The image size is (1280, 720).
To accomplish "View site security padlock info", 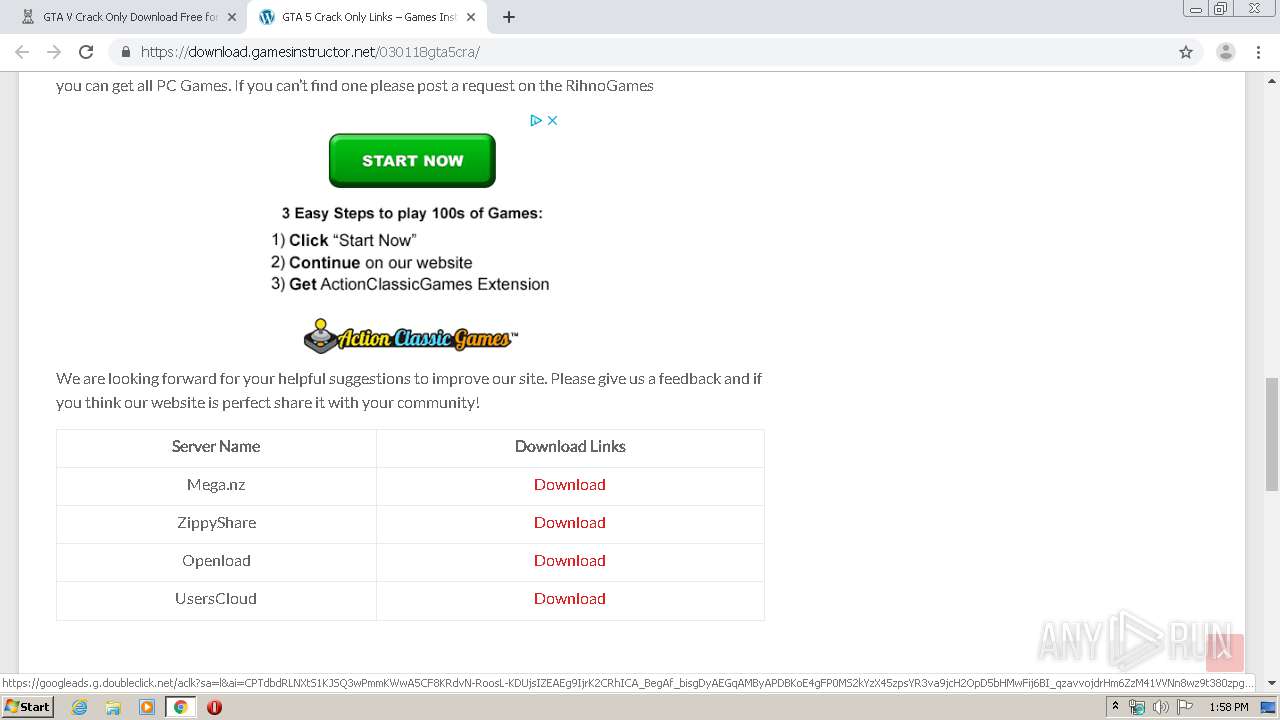I will (x=125, y=52).
